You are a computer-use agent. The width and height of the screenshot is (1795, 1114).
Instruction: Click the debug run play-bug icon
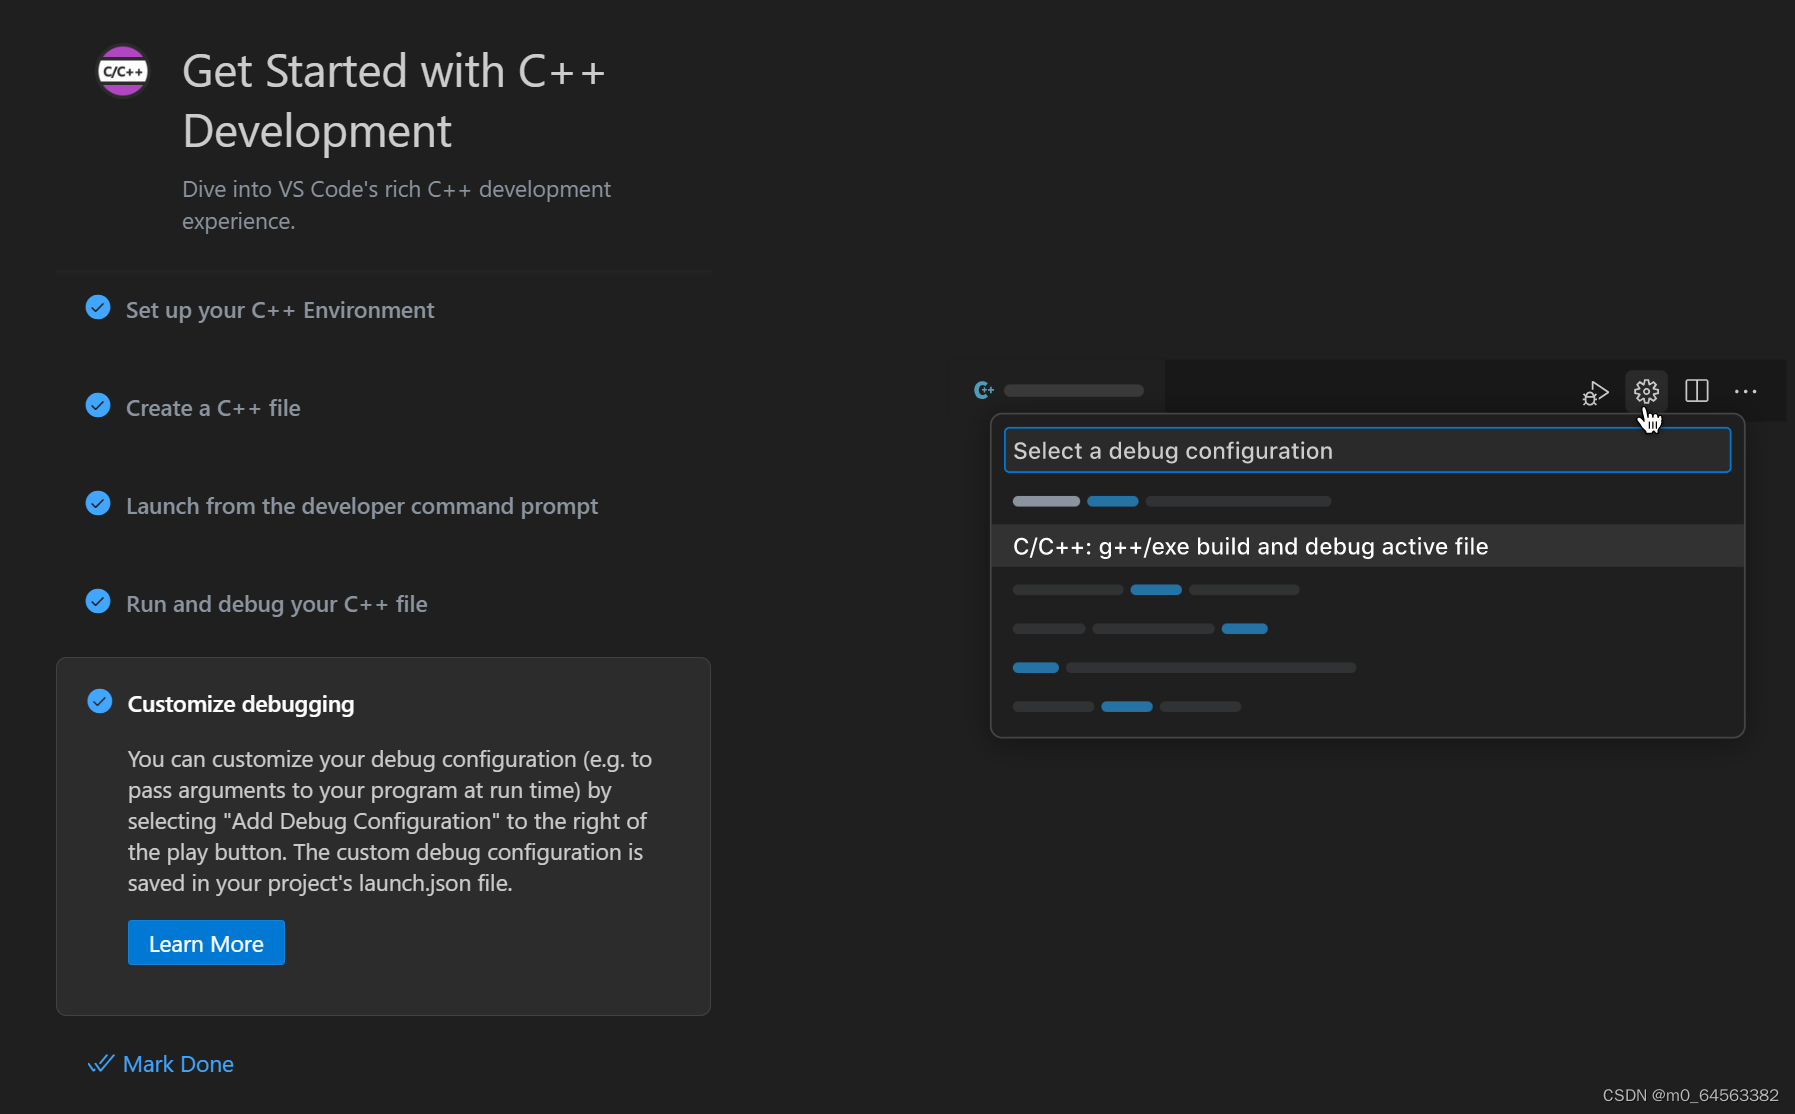pos(1595,392)
